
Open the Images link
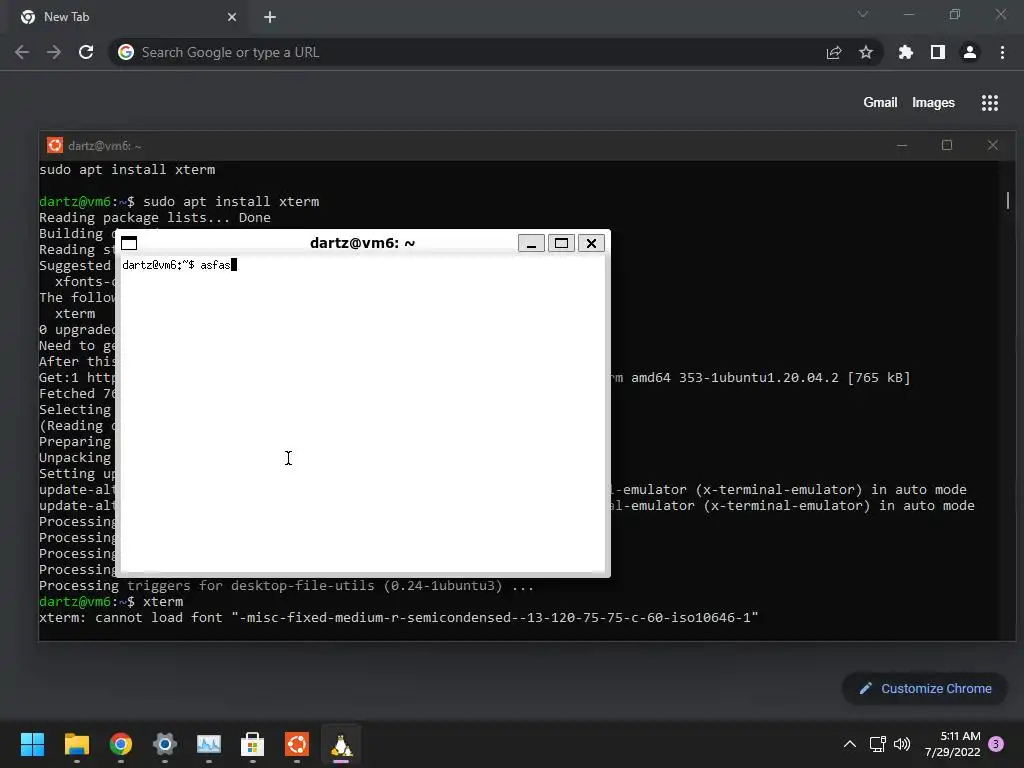pos(933,103)
